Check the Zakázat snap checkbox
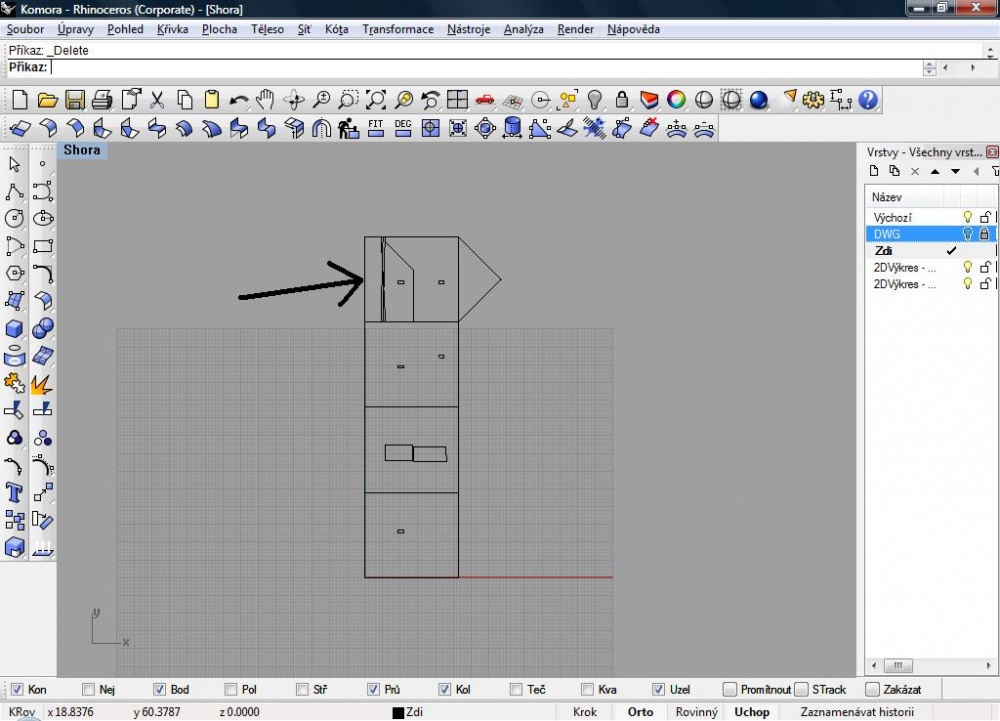The width and height of the screenshot is (1000, 721). [x=872, y=689]
